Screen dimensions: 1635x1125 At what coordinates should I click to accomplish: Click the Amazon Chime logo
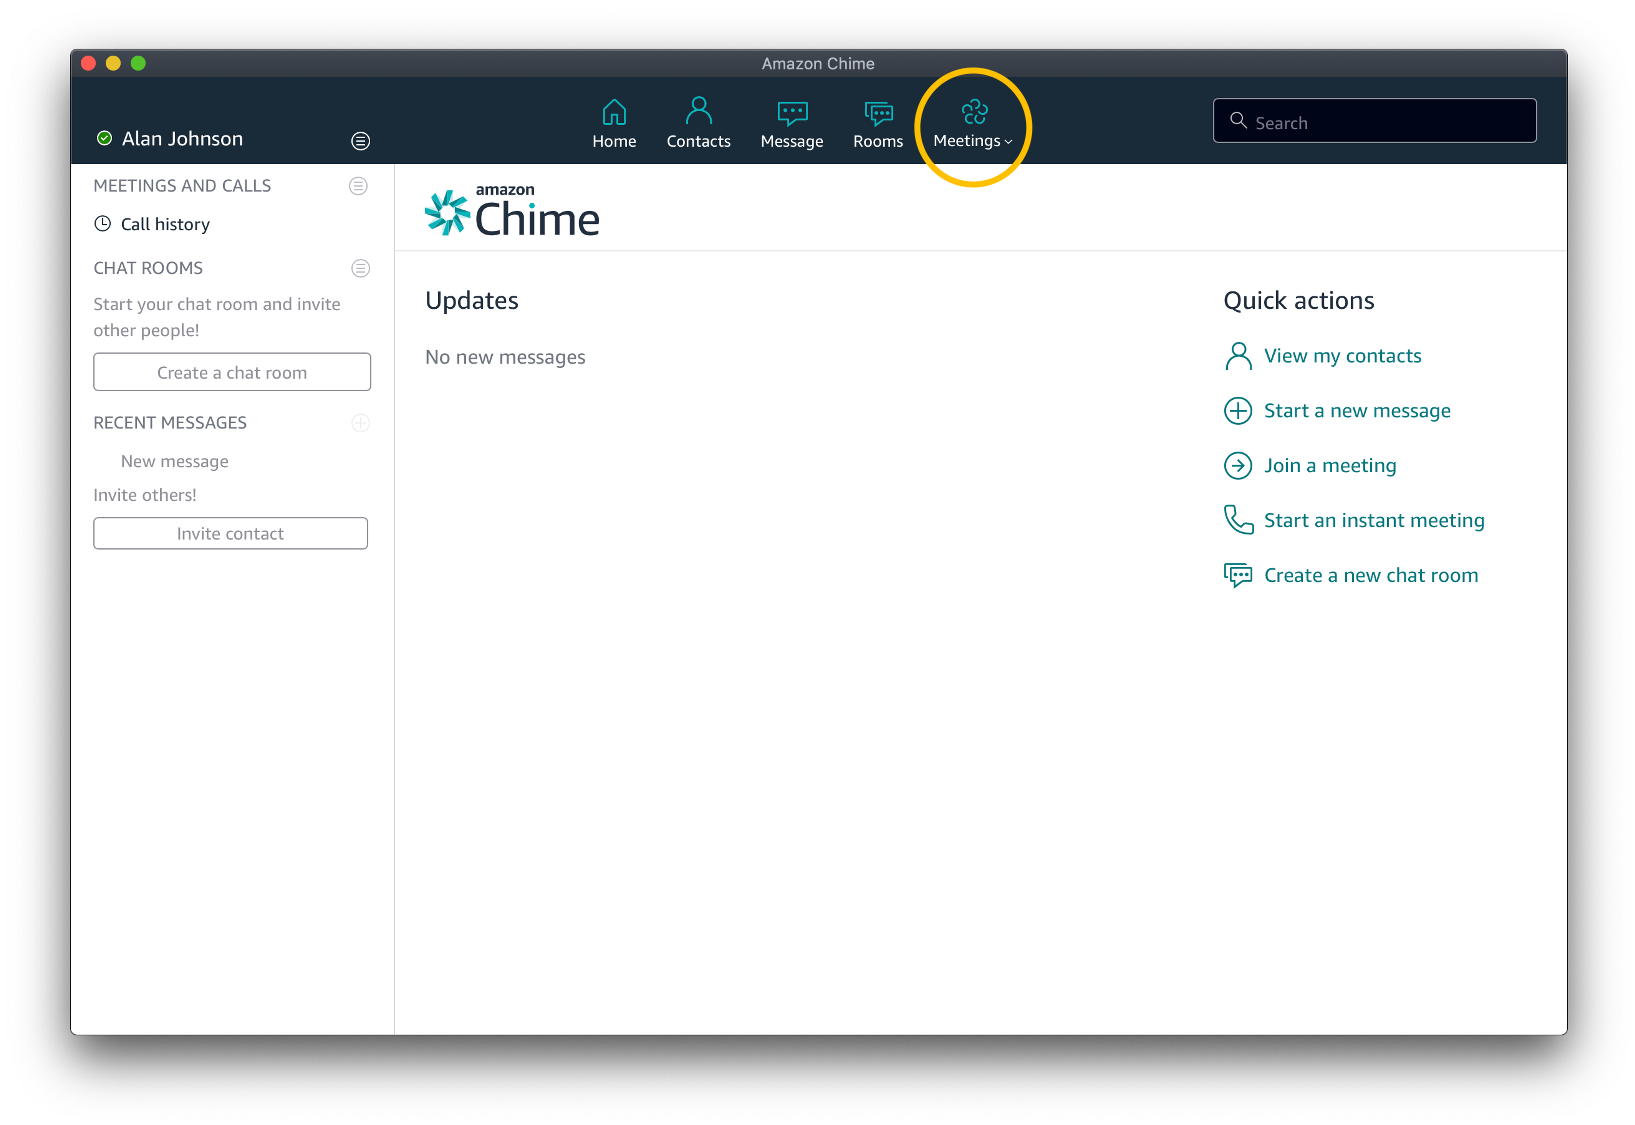point(512,210)
